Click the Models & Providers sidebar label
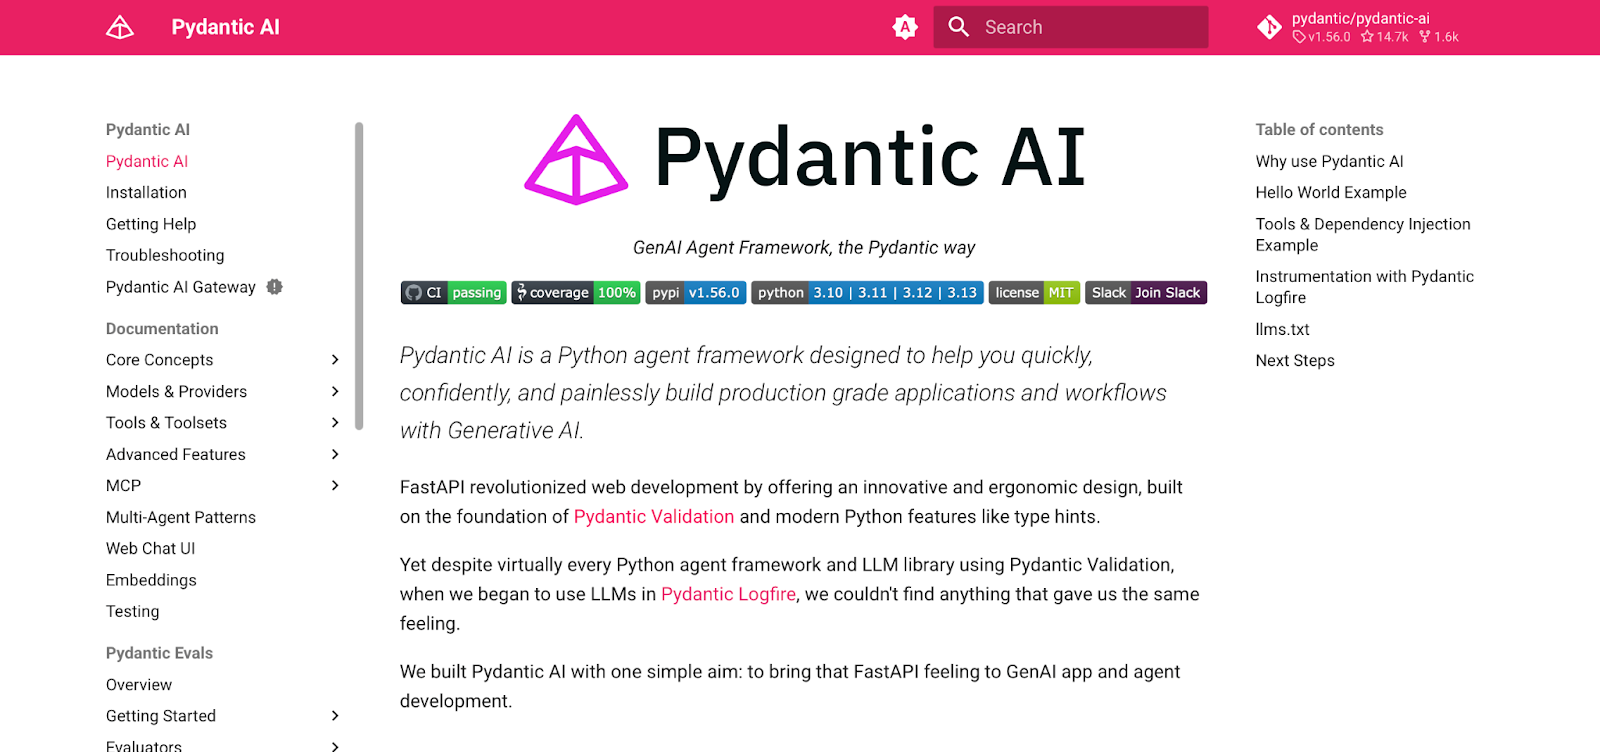The image size is (1600, 752). coord(176,391)
